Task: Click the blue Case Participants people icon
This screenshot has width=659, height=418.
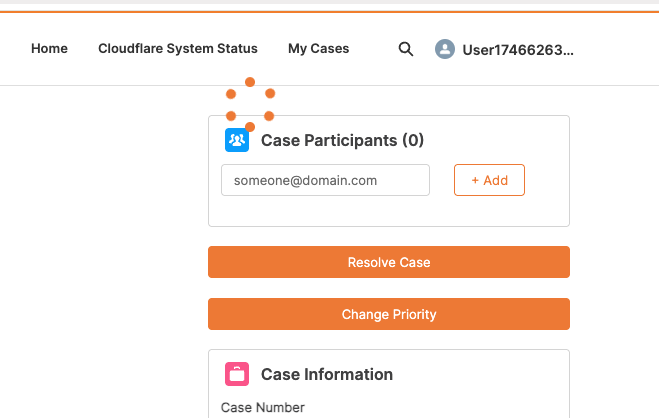Action: 237,140
